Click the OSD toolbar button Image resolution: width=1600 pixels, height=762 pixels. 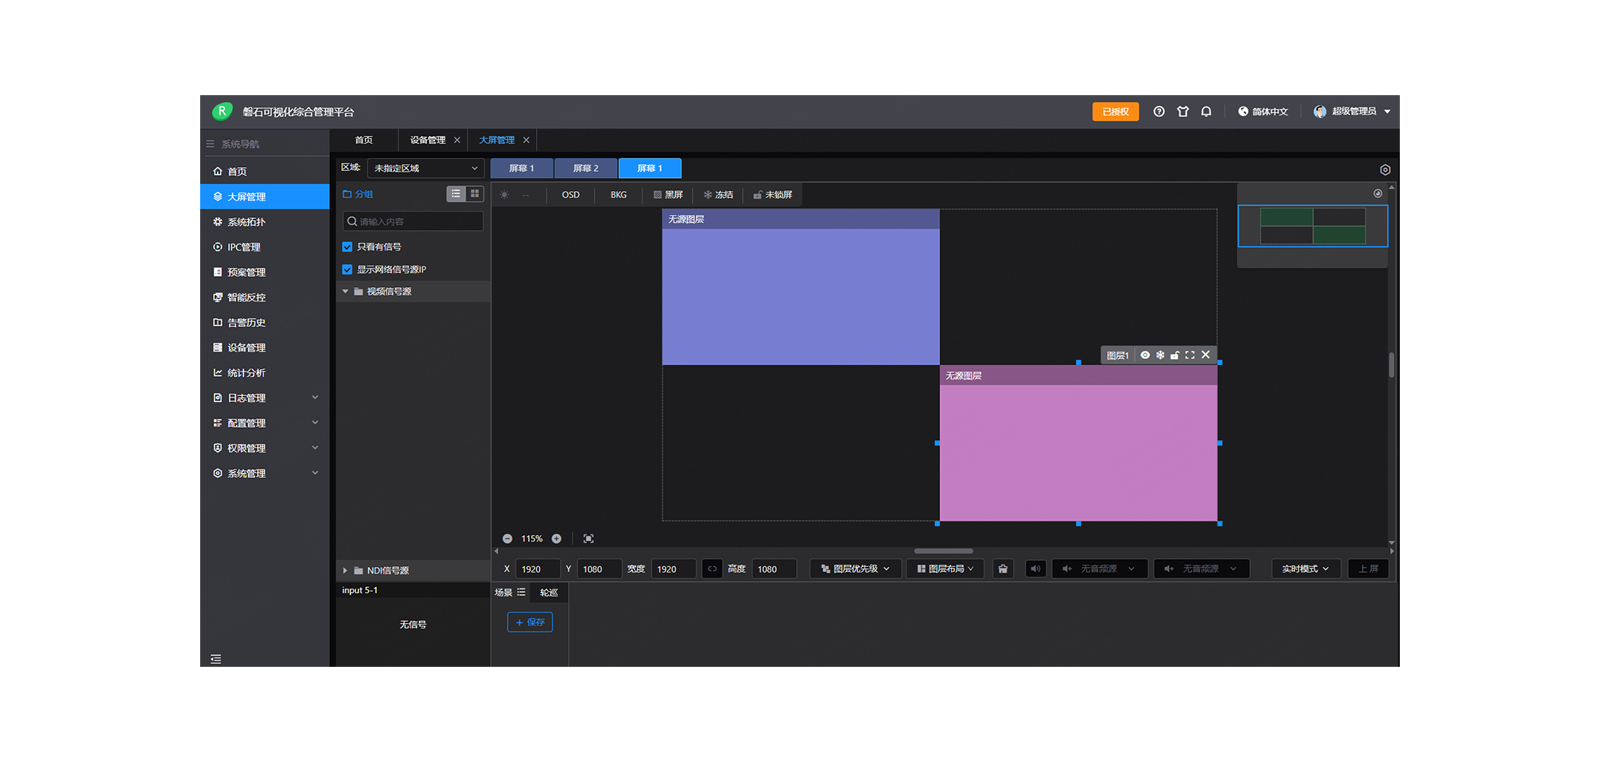click(x=570, y=195)
